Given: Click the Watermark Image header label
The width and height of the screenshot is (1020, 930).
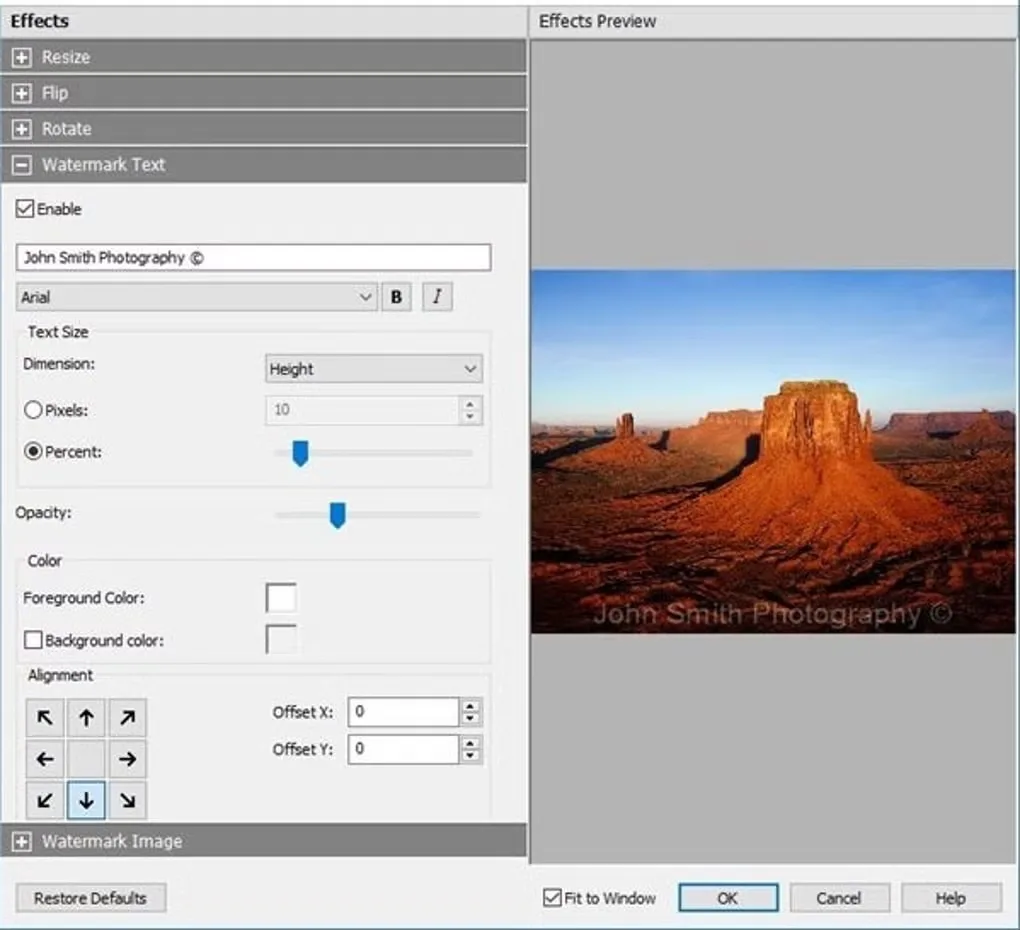Looking at the screenshot, I should [112, 842].
